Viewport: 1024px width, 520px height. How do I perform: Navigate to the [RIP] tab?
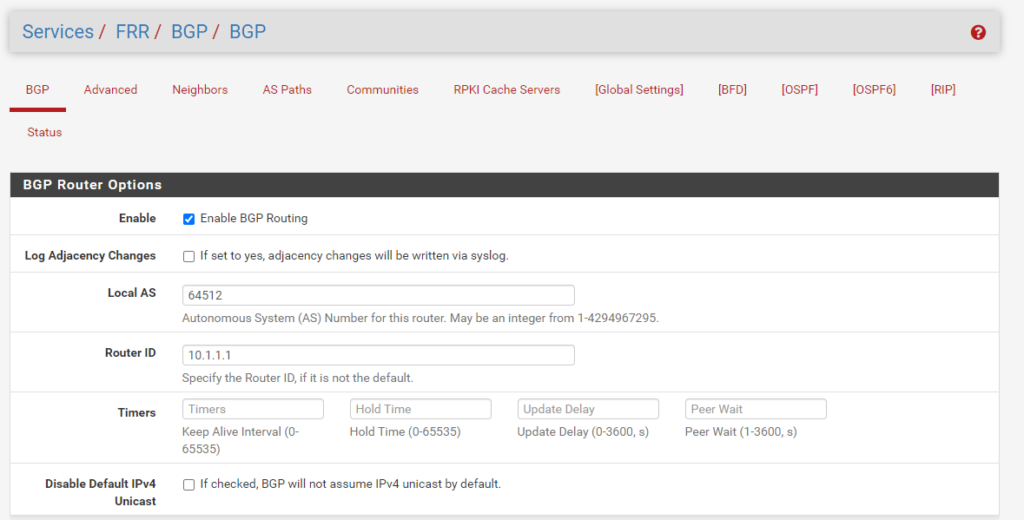(x=942, y=90)
